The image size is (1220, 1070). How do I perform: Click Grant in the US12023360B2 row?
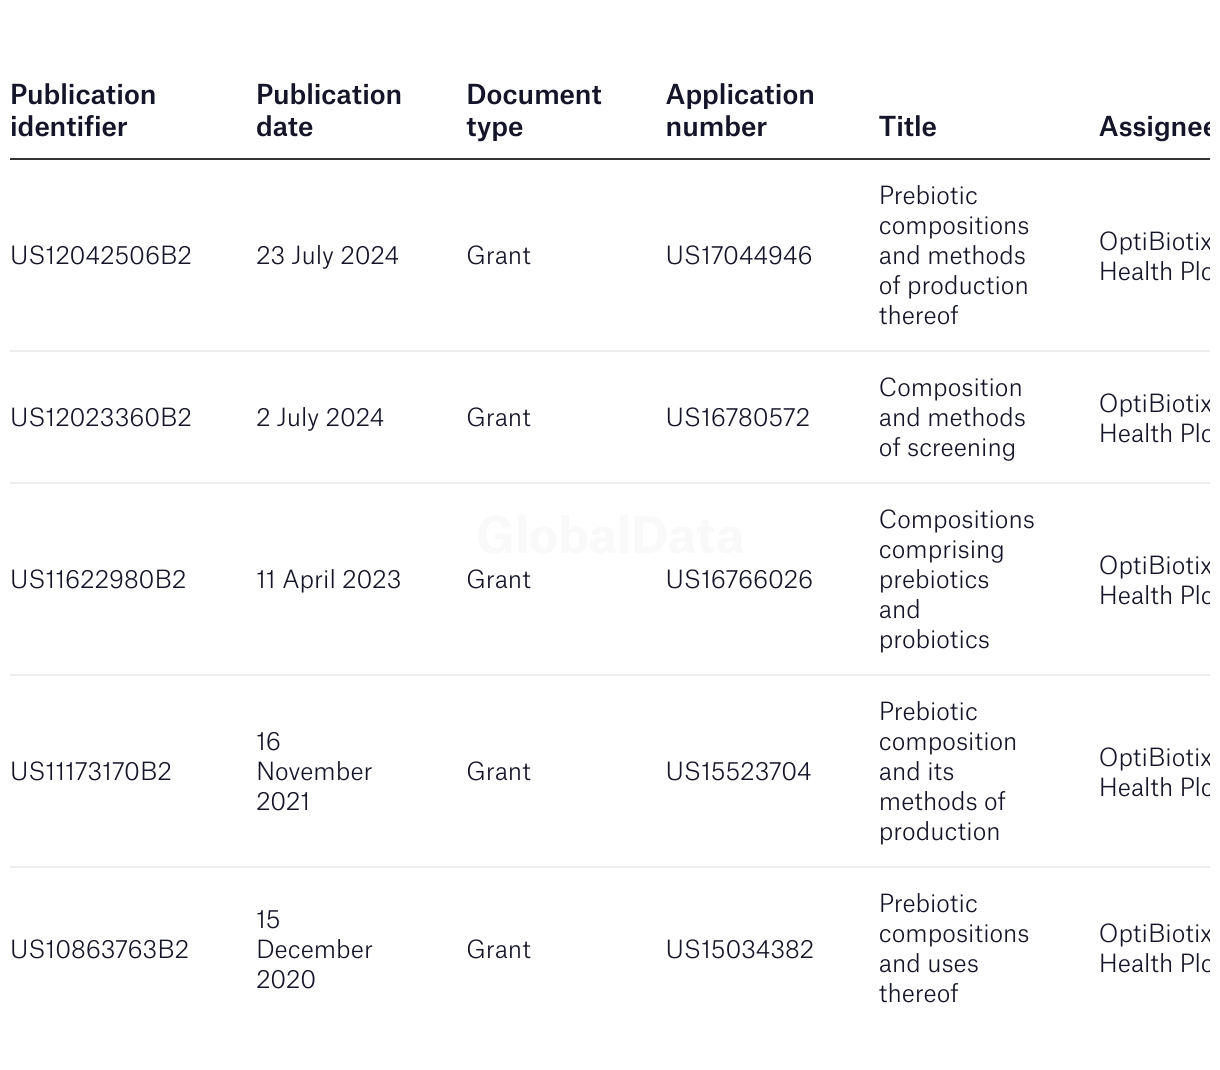pyautogui.click(x=499, y=418)
